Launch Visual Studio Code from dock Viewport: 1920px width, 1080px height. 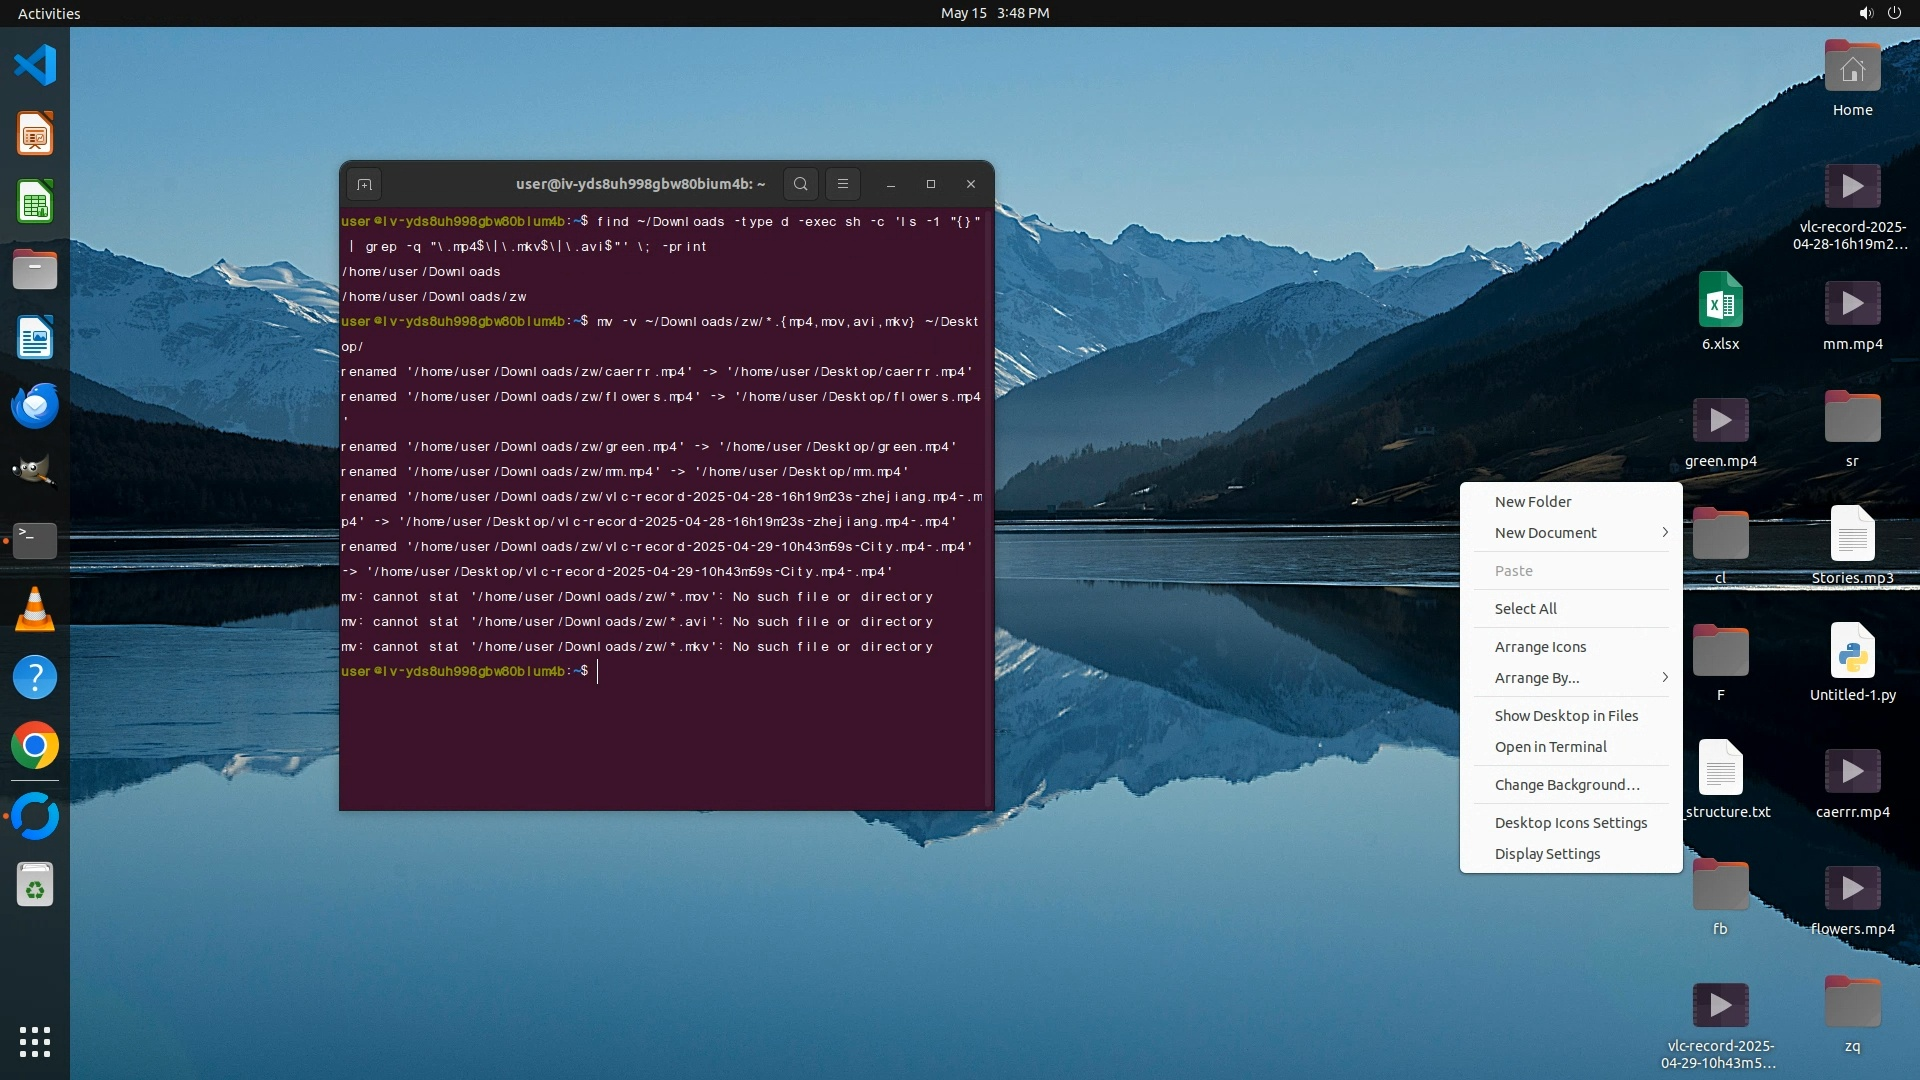(x=35, y=66)
